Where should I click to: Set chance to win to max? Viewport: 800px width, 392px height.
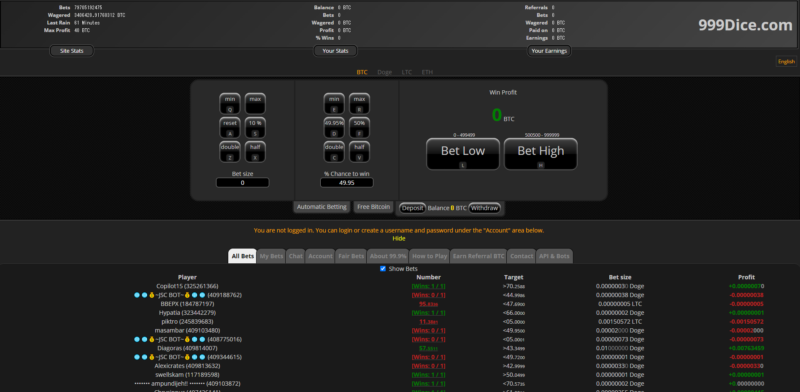[x=359, y=104]
